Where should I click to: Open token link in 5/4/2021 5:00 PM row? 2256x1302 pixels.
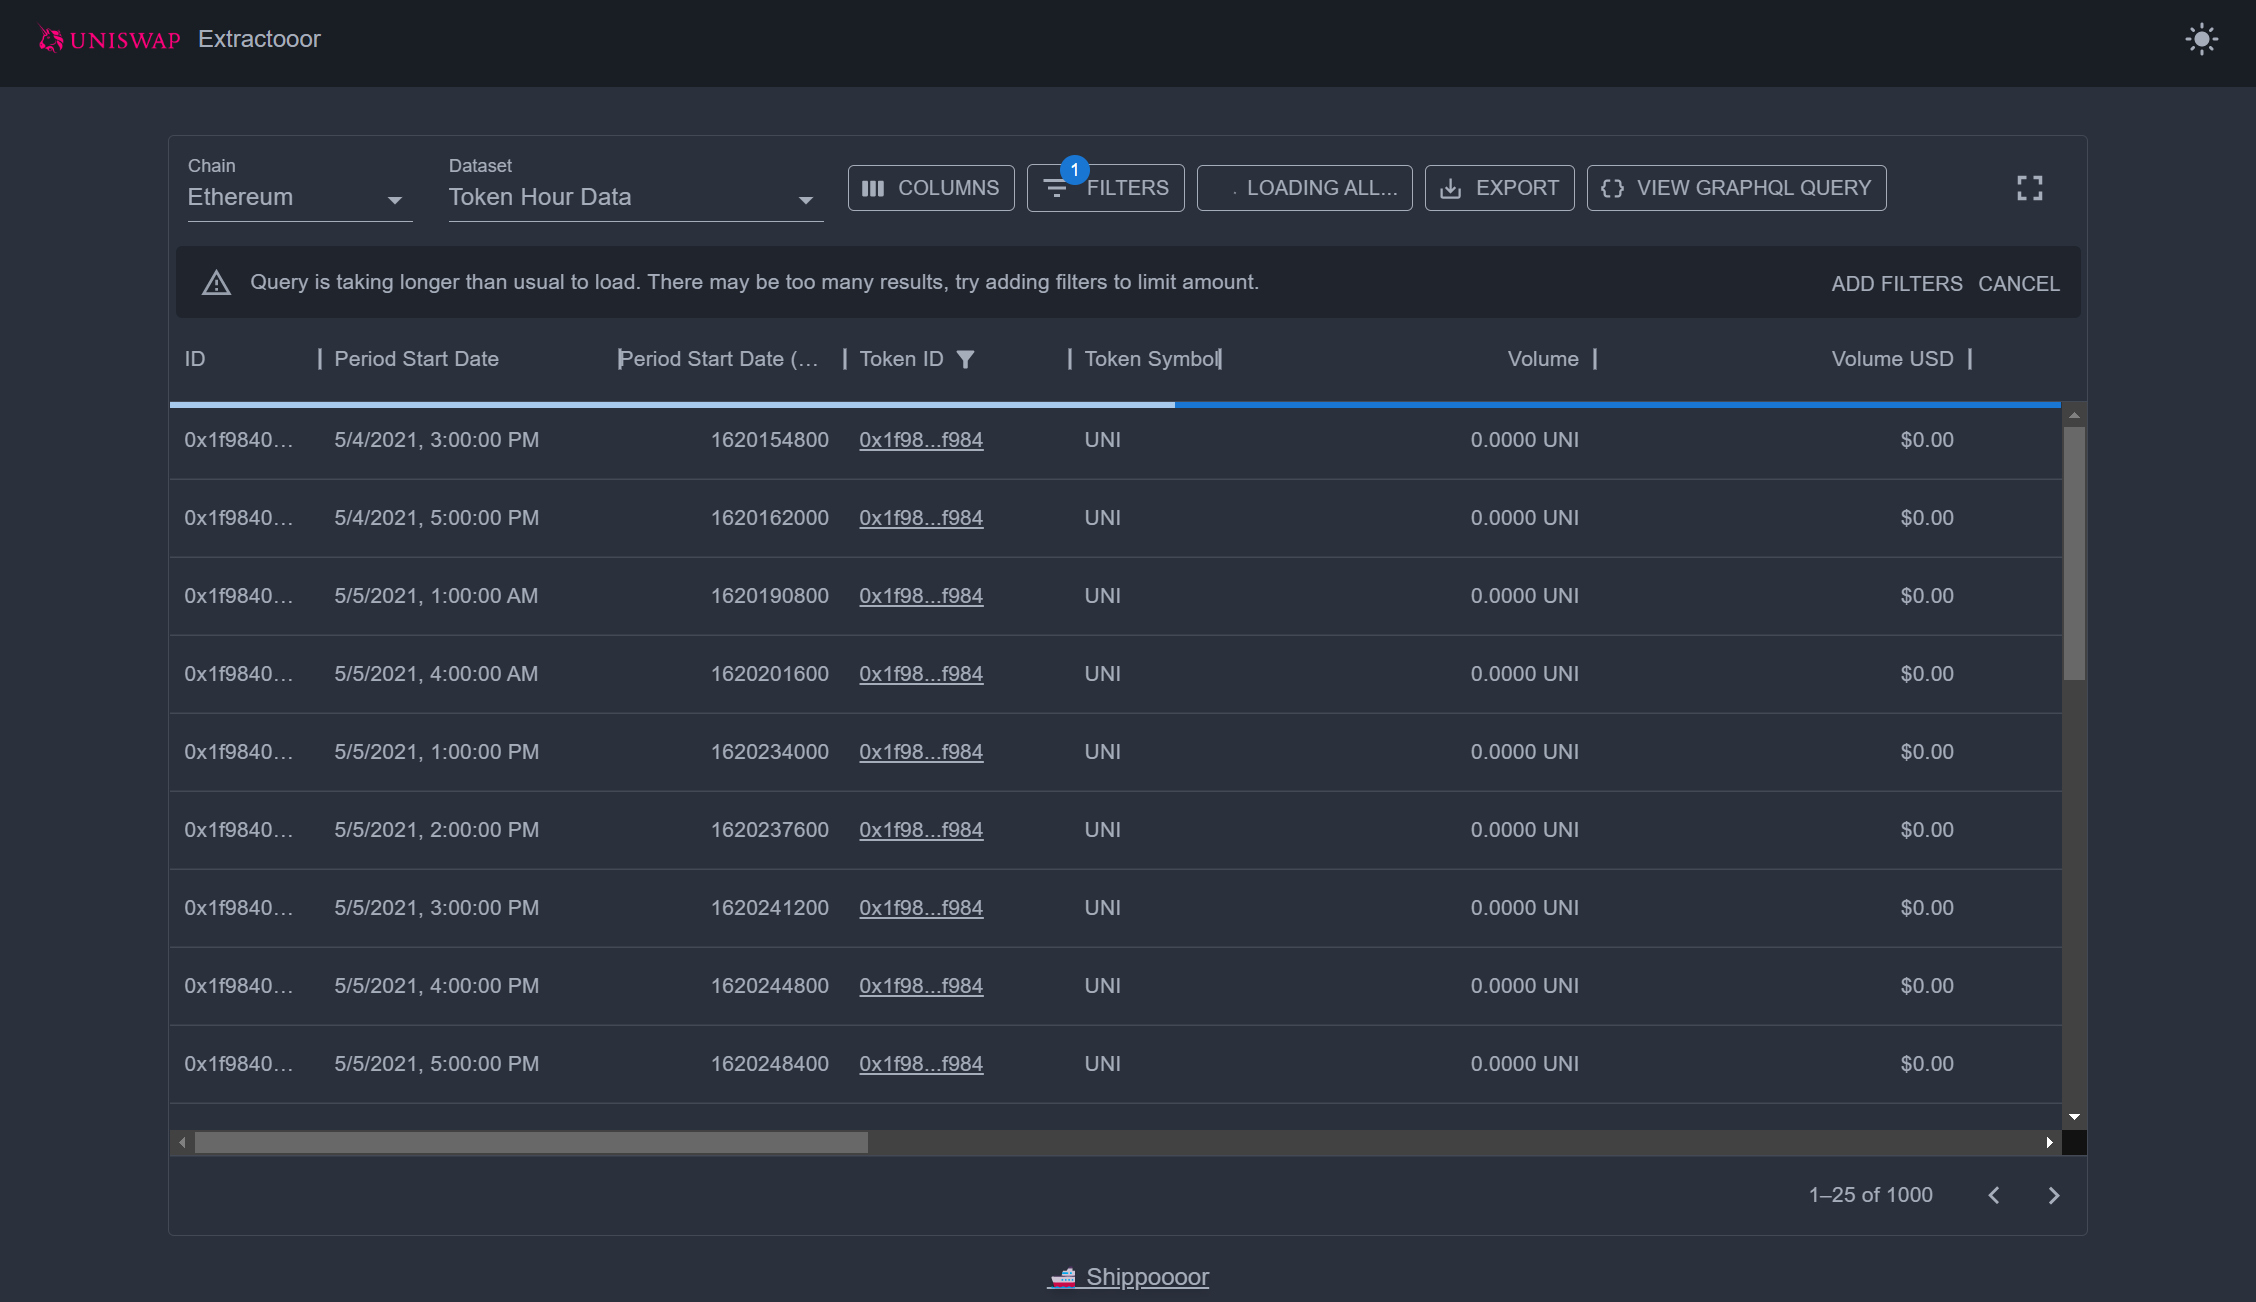921,518
